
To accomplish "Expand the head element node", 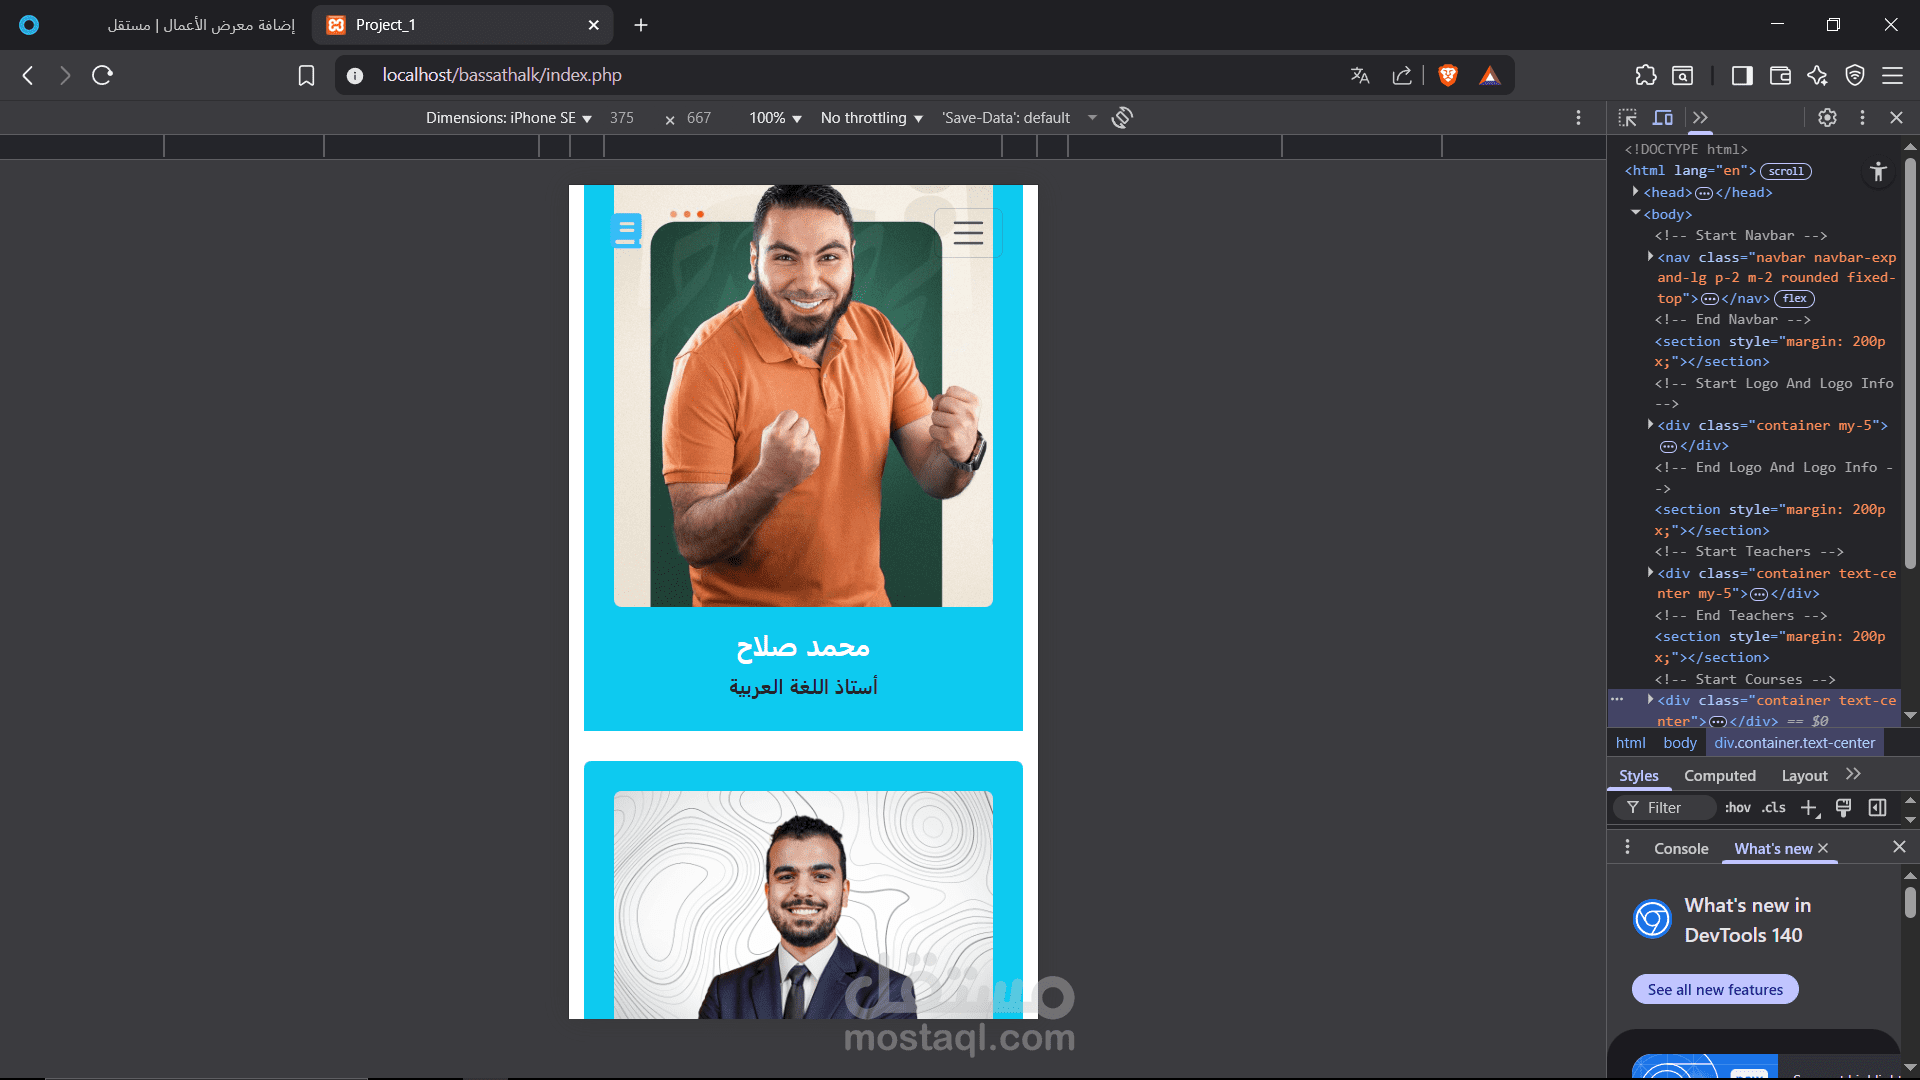I will pyautogui.click(x=1636, y=192).
